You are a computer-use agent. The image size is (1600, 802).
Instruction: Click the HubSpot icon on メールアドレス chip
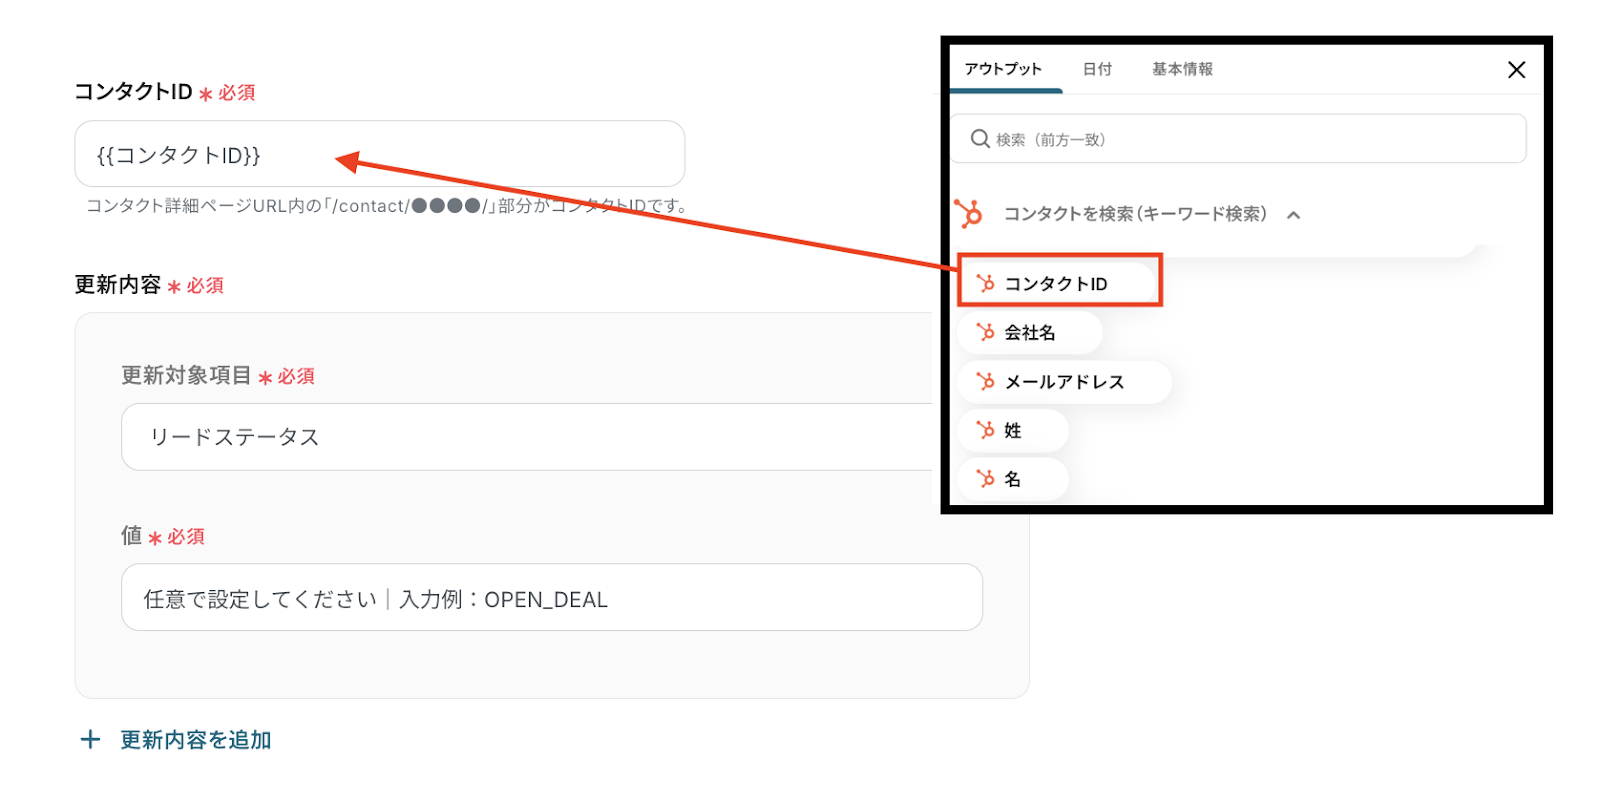point(986,381)
